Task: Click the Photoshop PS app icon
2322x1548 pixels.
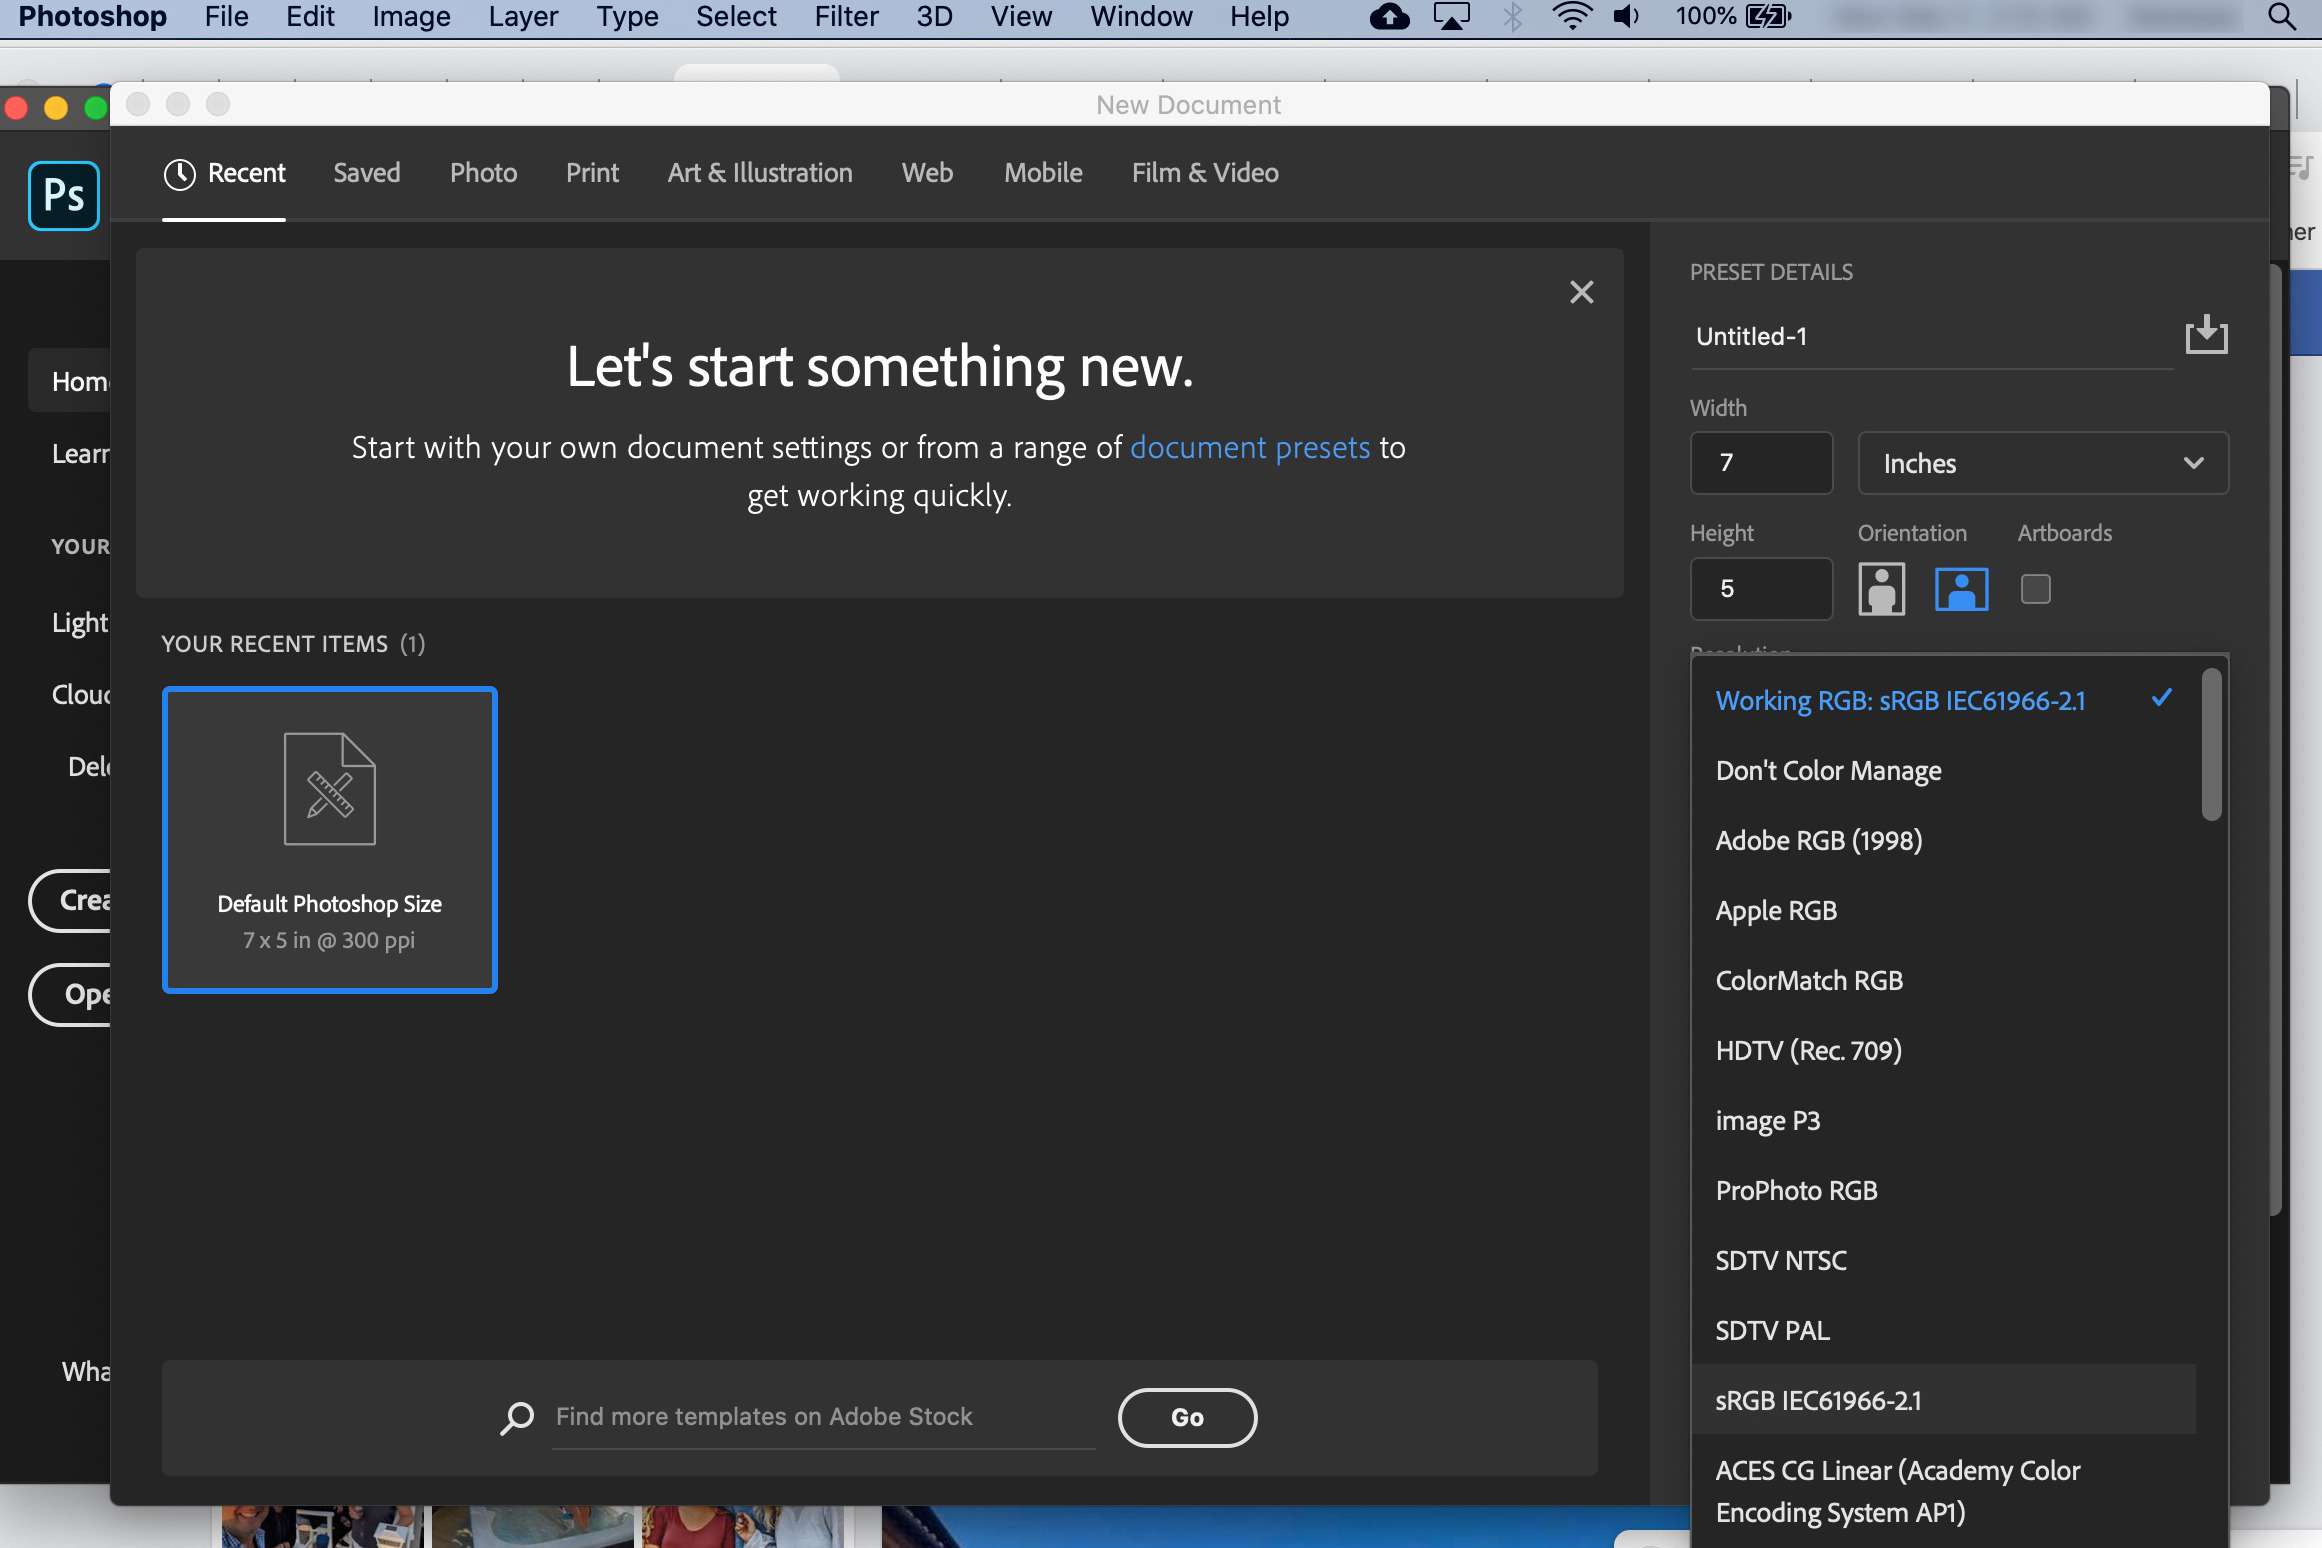Action: (64, 192)
